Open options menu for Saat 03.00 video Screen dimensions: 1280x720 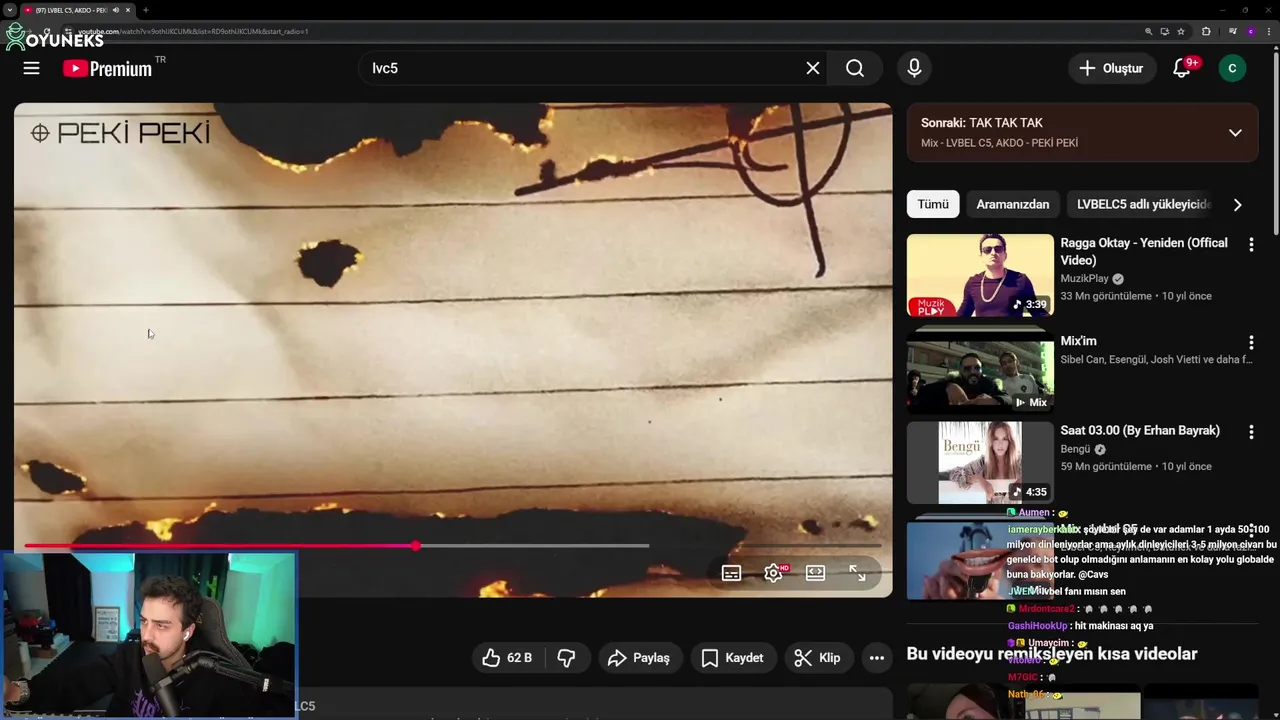coord(1251,432)
